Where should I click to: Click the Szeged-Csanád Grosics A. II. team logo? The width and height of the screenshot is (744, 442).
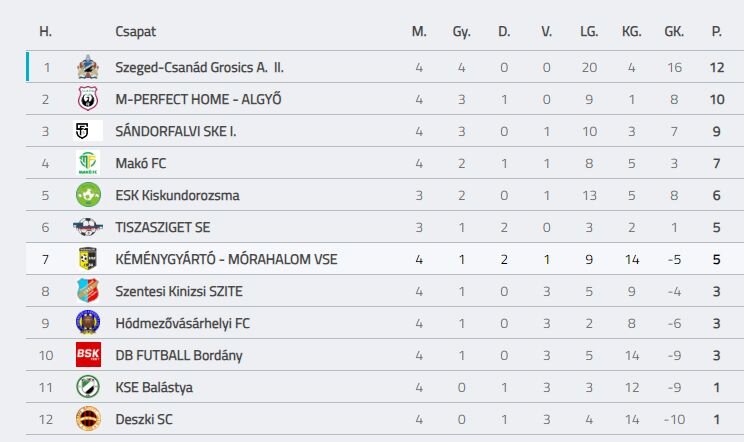[x=88, y=68]
